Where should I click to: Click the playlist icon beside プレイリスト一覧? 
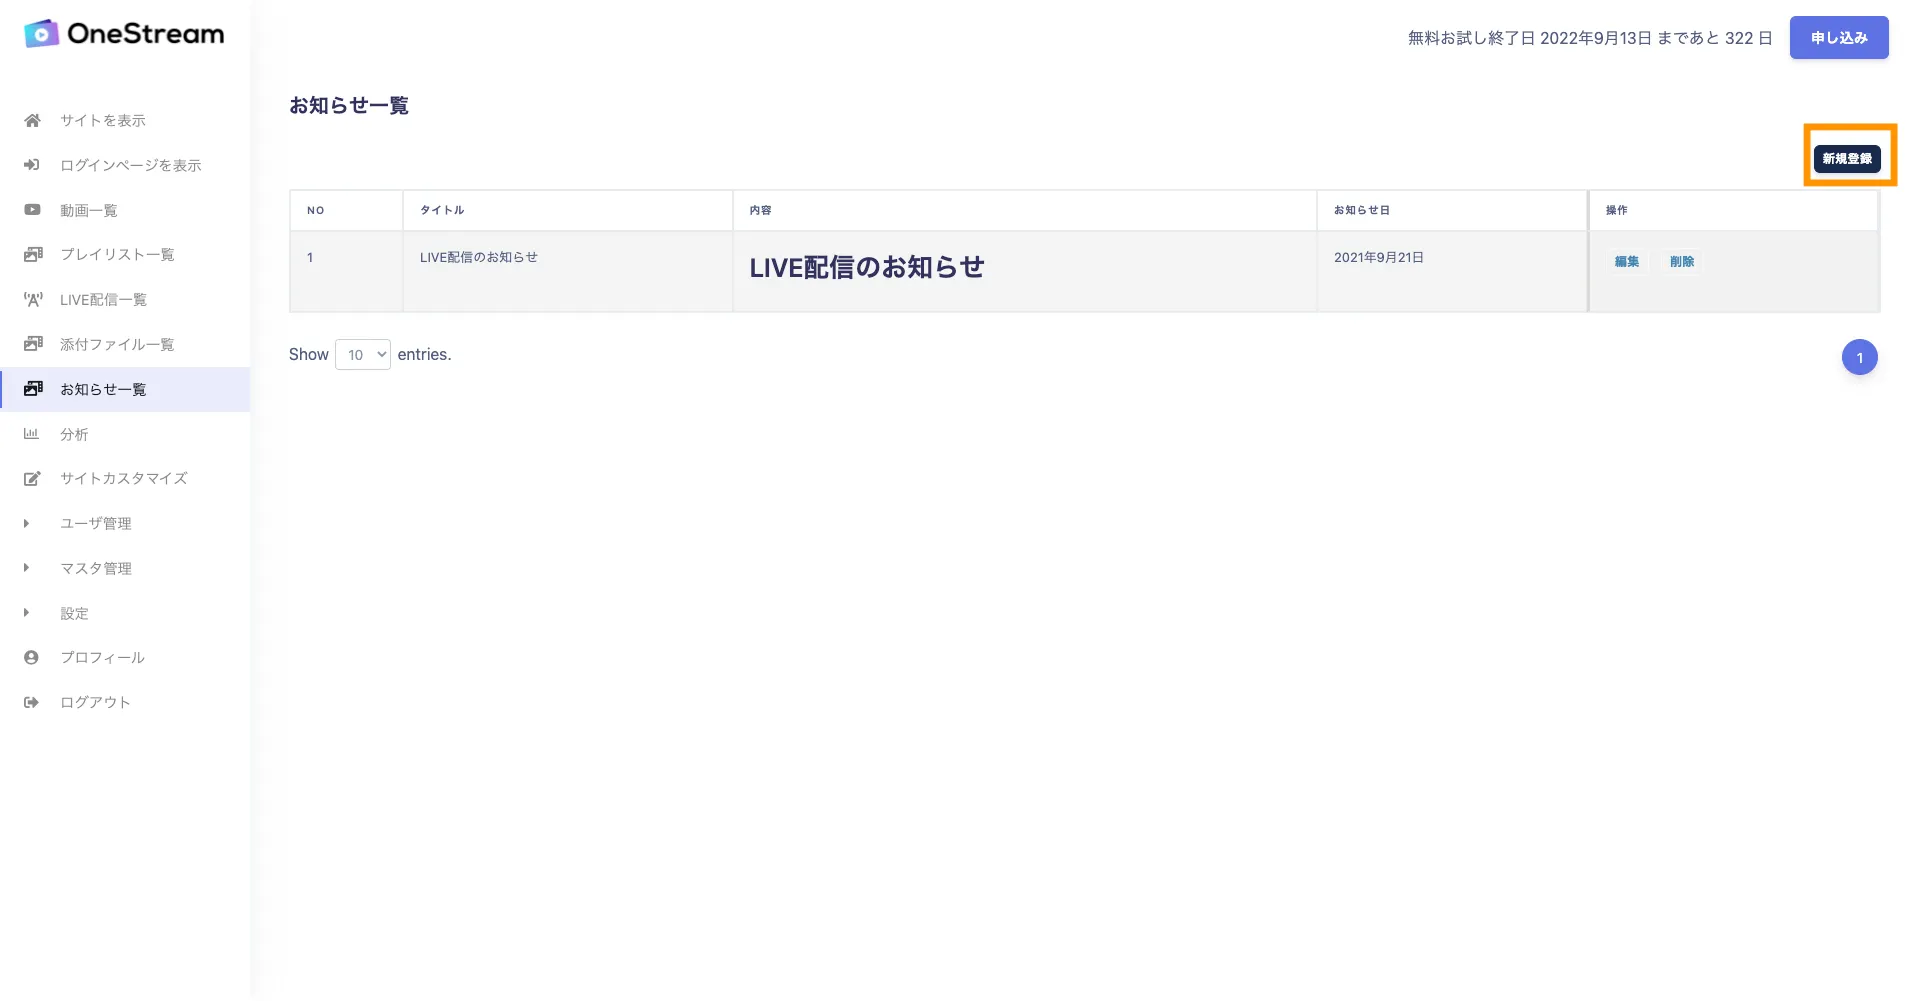click(33, 254)
